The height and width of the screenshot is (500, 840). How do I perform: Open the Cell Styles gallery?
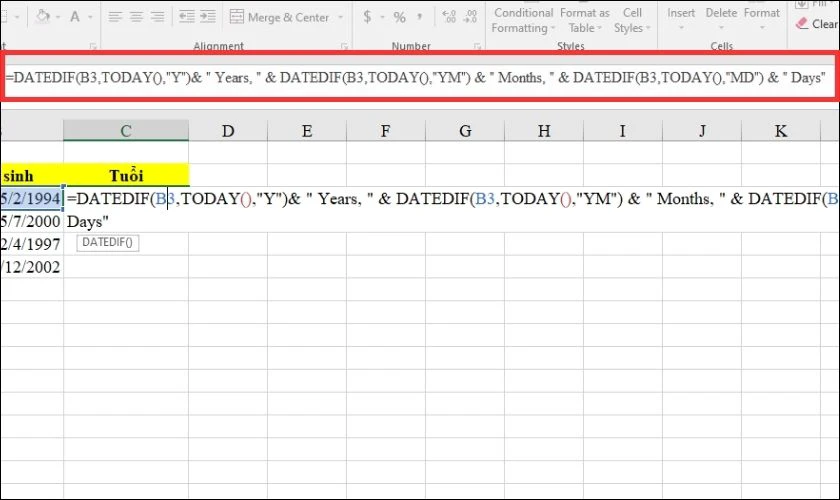(632, 20)
